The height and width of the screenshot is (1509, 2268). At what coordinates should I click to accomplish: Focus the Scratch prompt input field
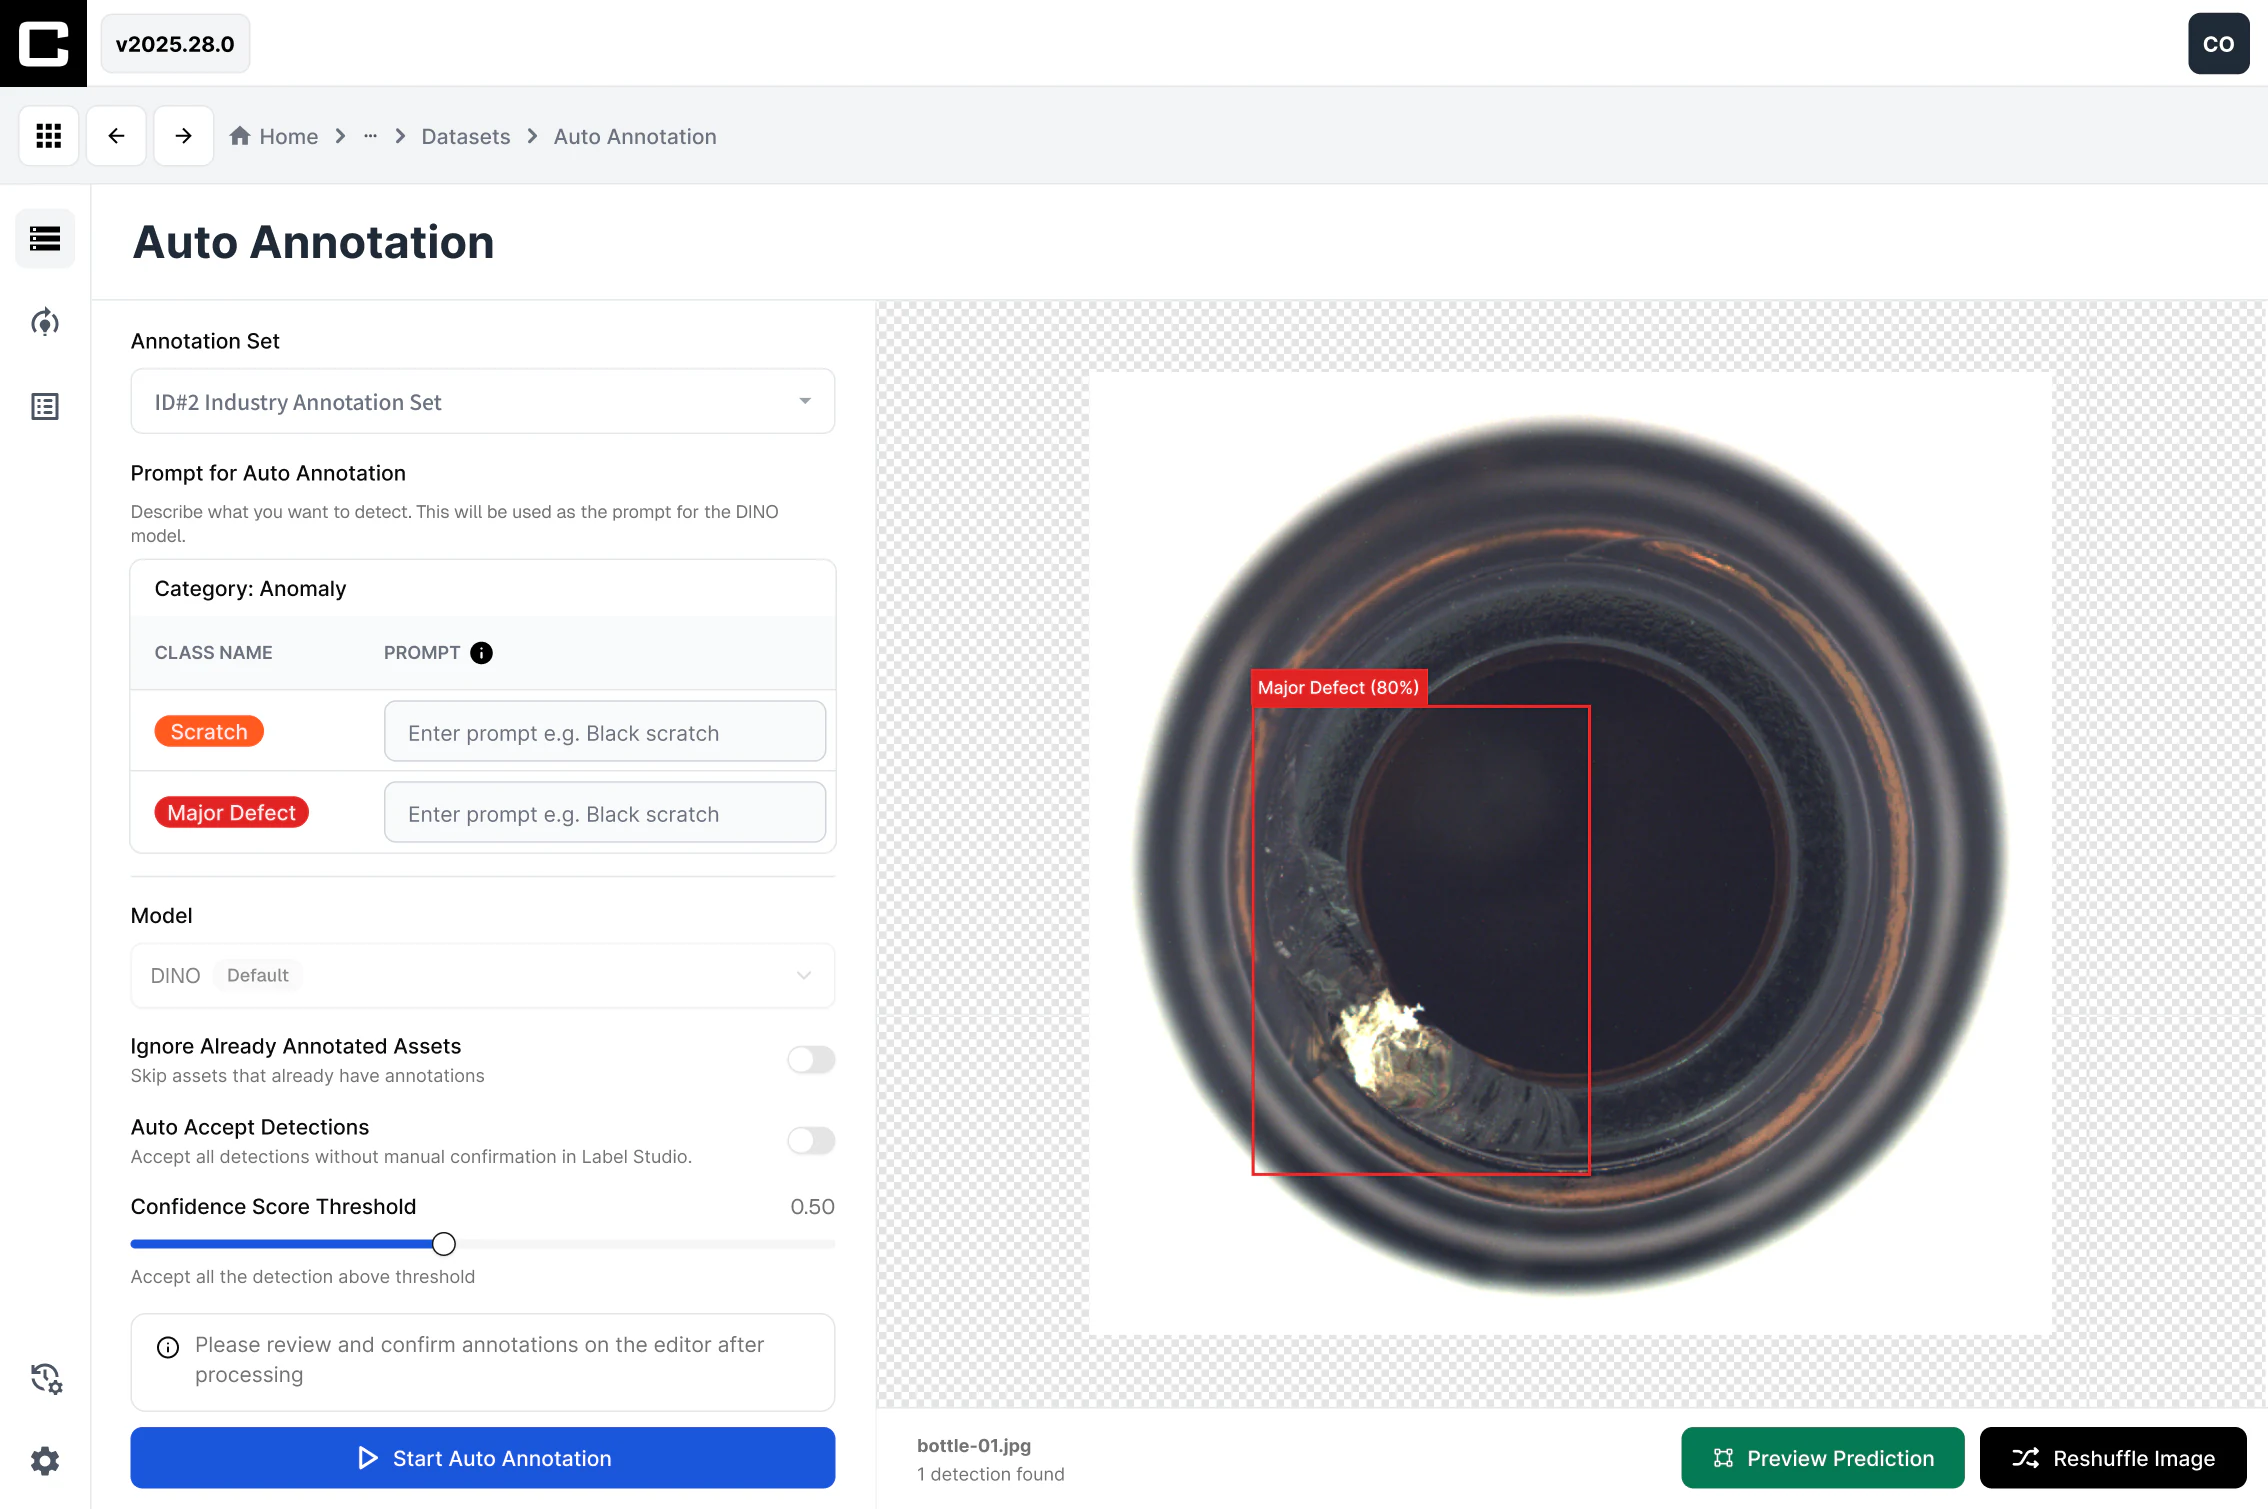pos(604,732)
